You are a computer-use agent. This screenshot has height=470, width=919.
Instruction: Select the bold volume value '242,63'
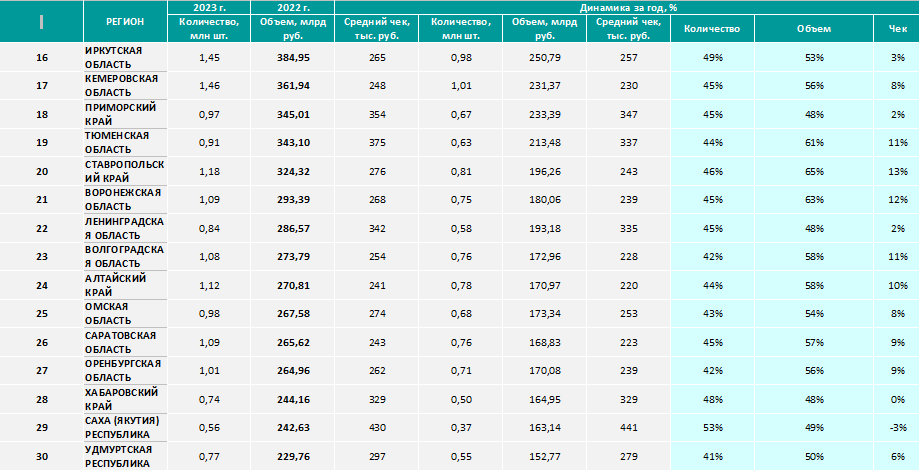pyautogui.click(x=294, y=428)
